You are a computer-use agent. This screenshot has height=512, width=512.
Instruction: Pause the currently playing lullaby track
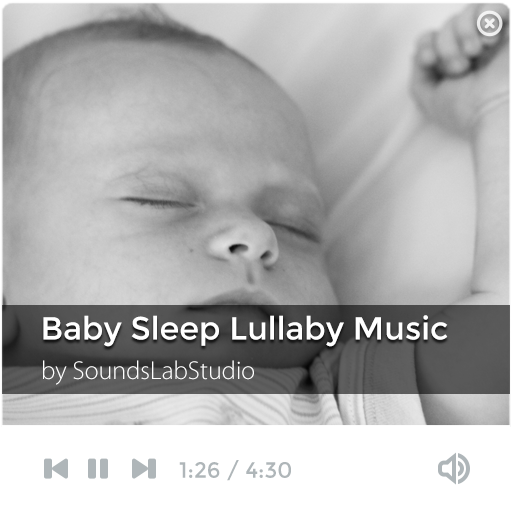98,468
